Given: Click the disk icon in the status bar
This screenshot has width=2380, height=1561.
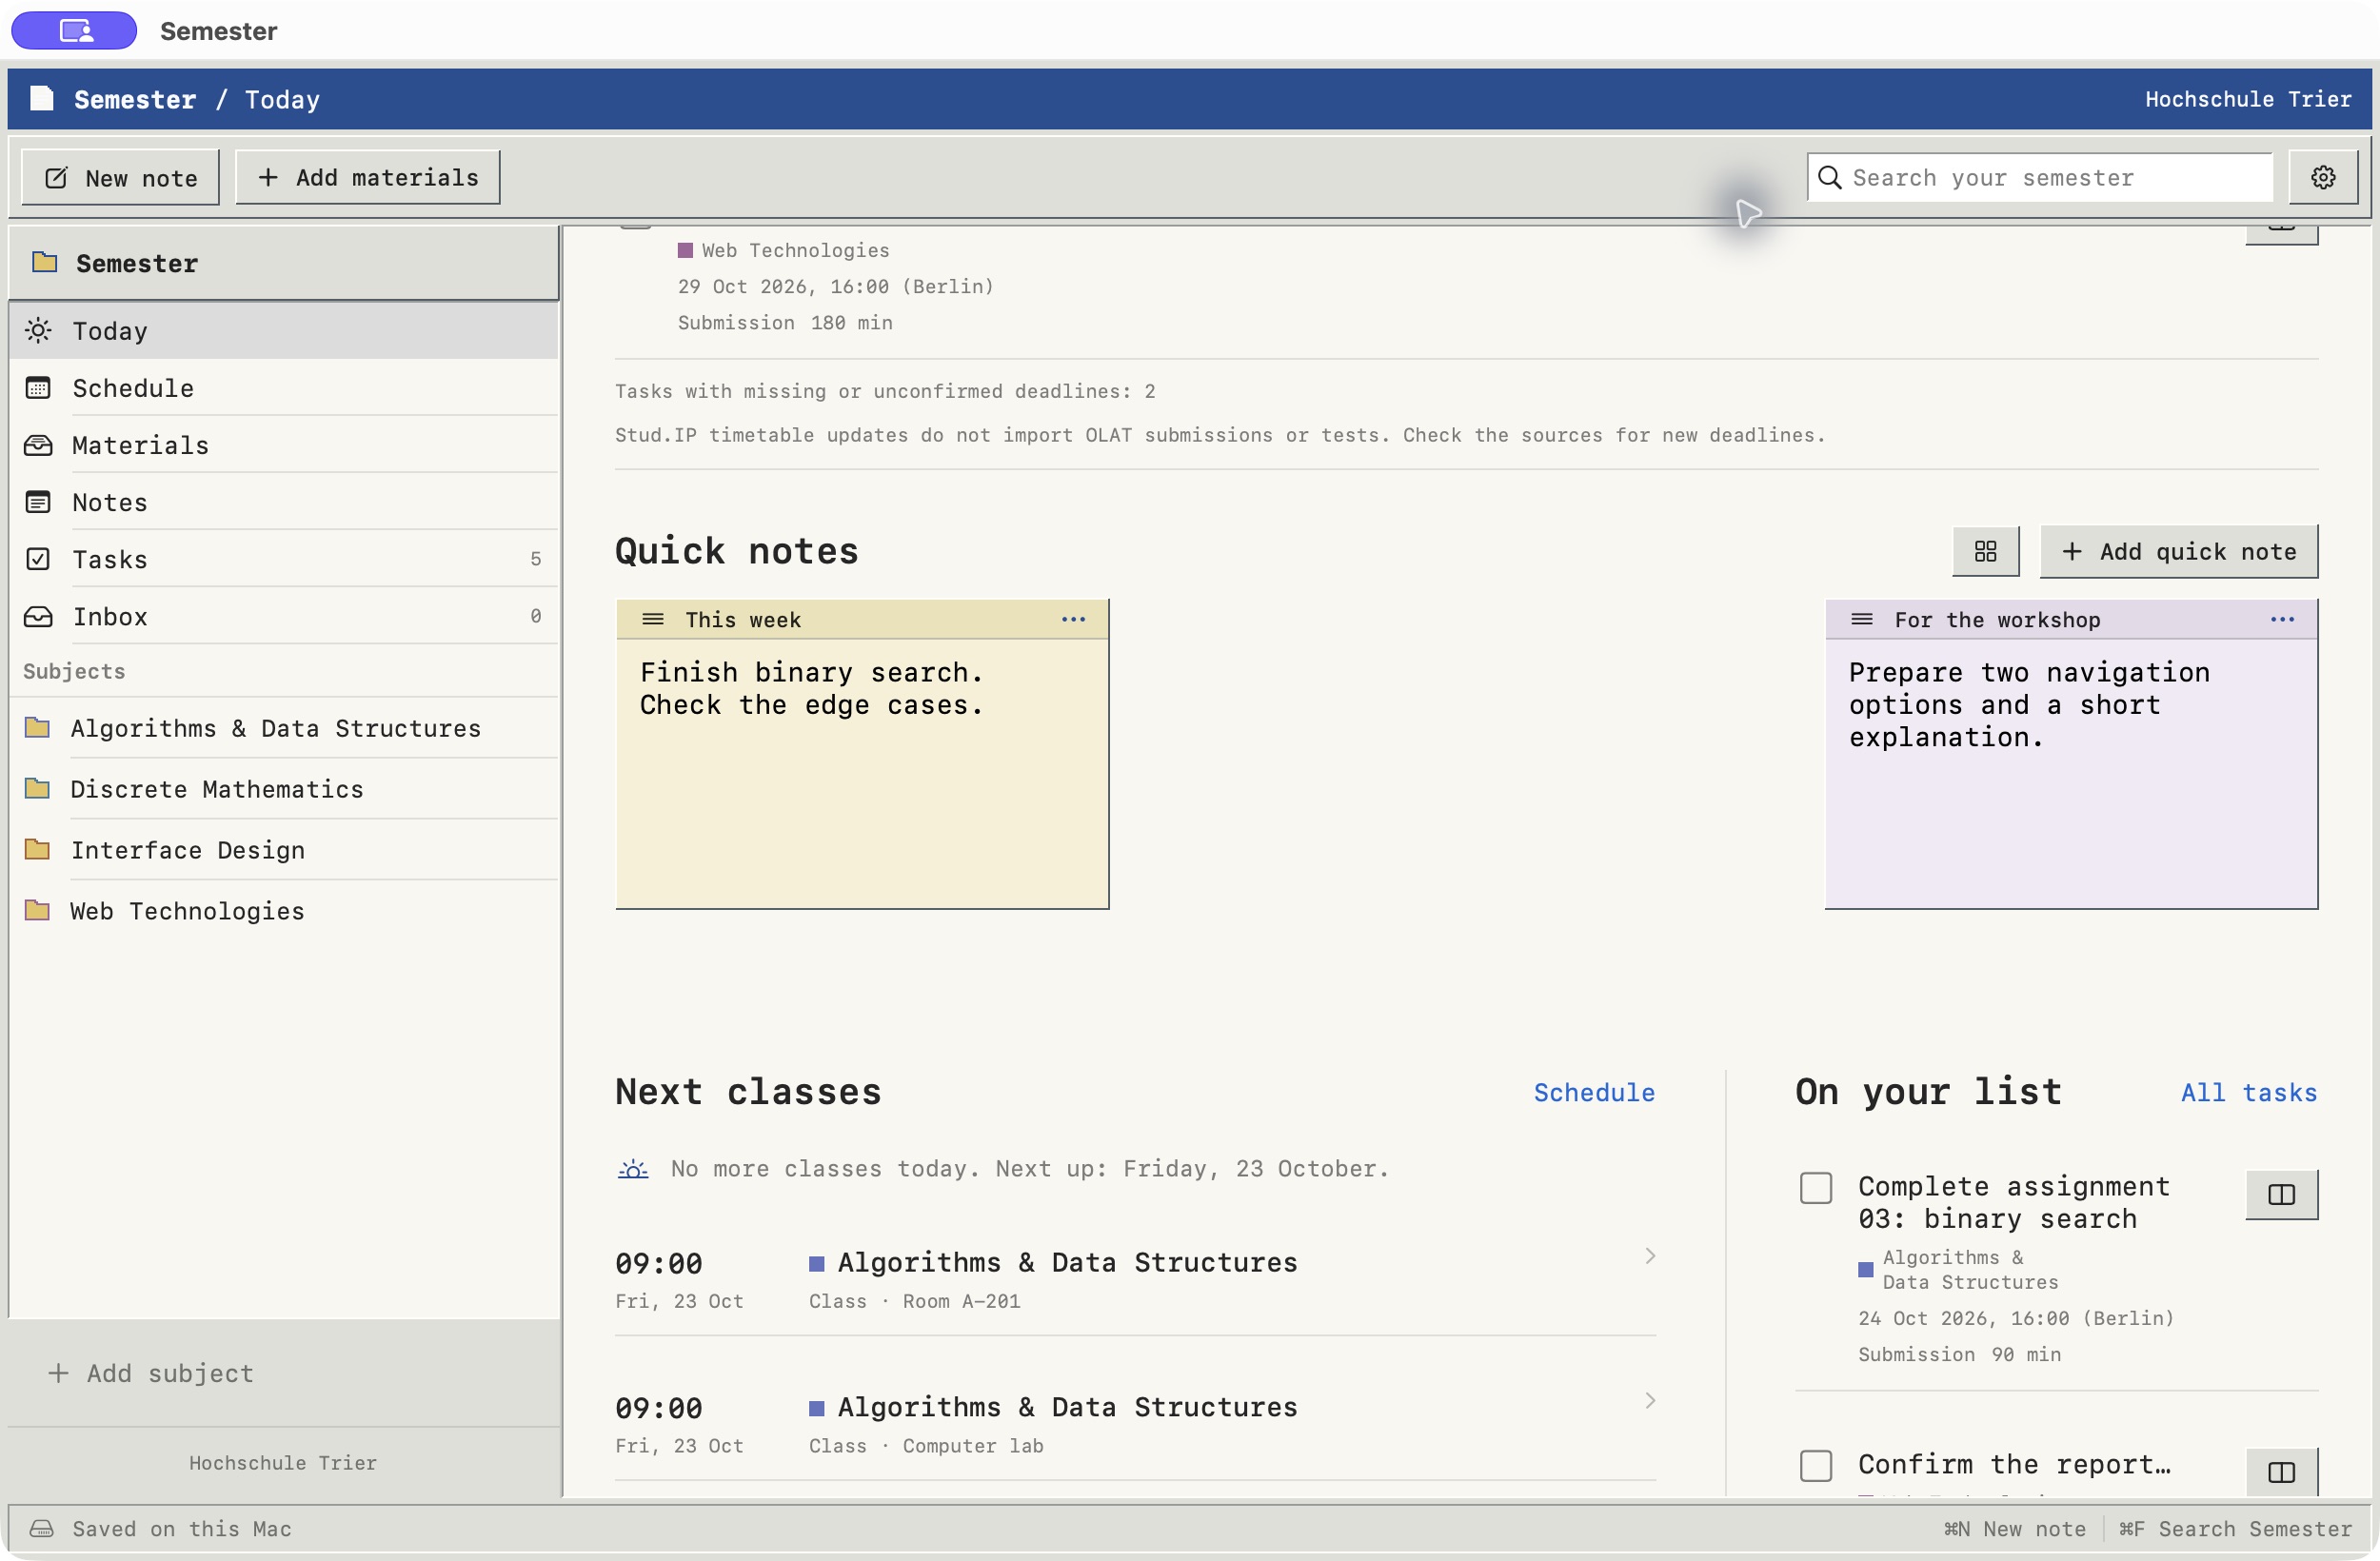Looking at the screenshot, I should coord(41,1528).
